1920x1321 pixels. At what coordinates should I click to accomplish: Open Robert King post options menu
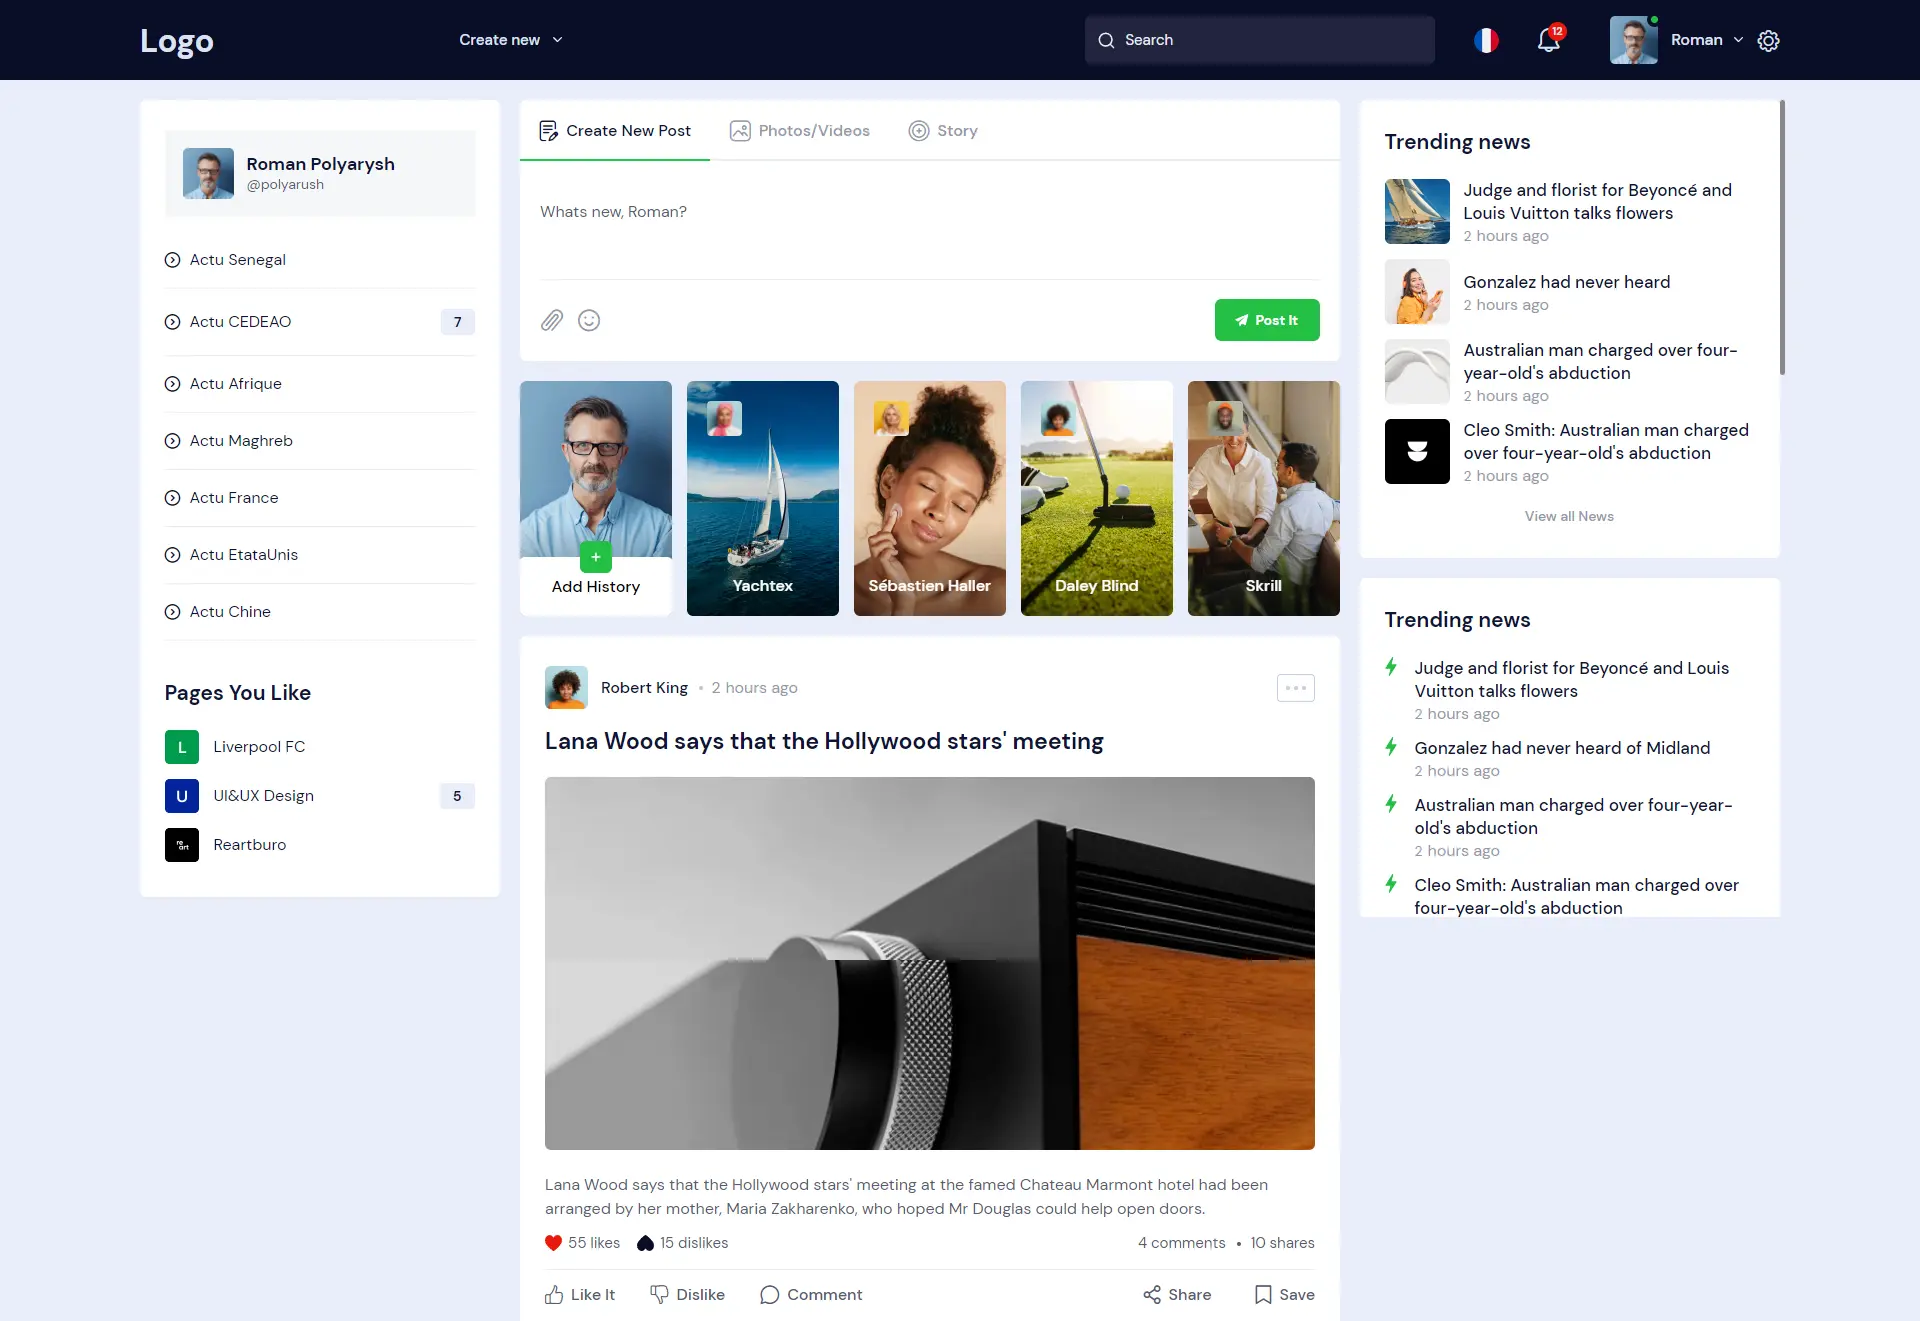(1295, 688)
